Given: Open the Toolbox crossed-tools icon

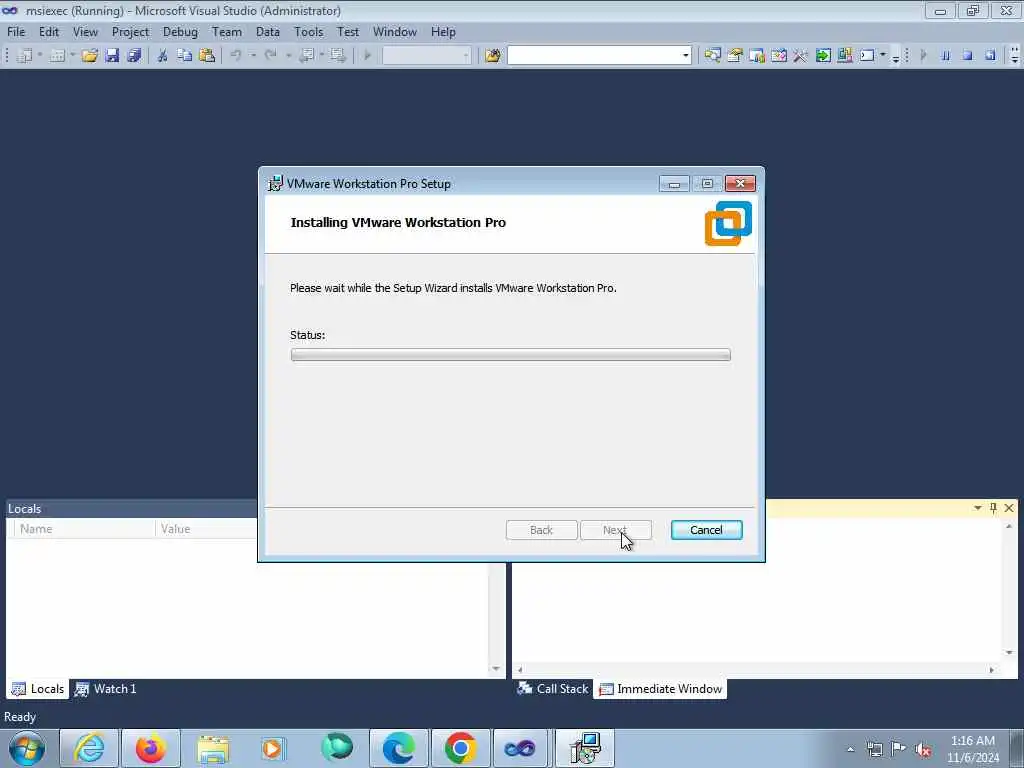Looking at the screenshot, I should click(801, 56).
